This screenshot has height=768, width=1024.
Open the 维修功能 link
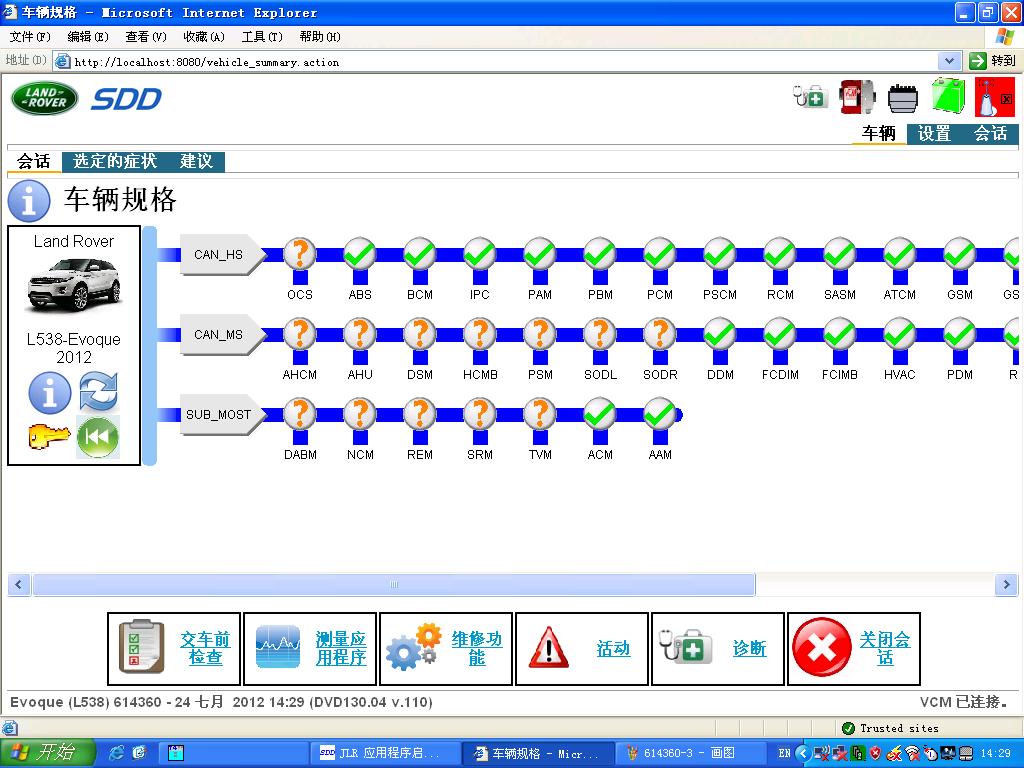tap(477, 648)
